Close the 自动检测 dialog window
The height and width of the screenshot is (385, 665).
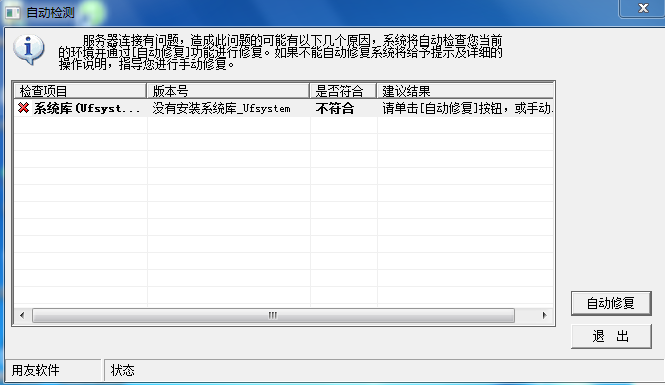click(643, 8)
